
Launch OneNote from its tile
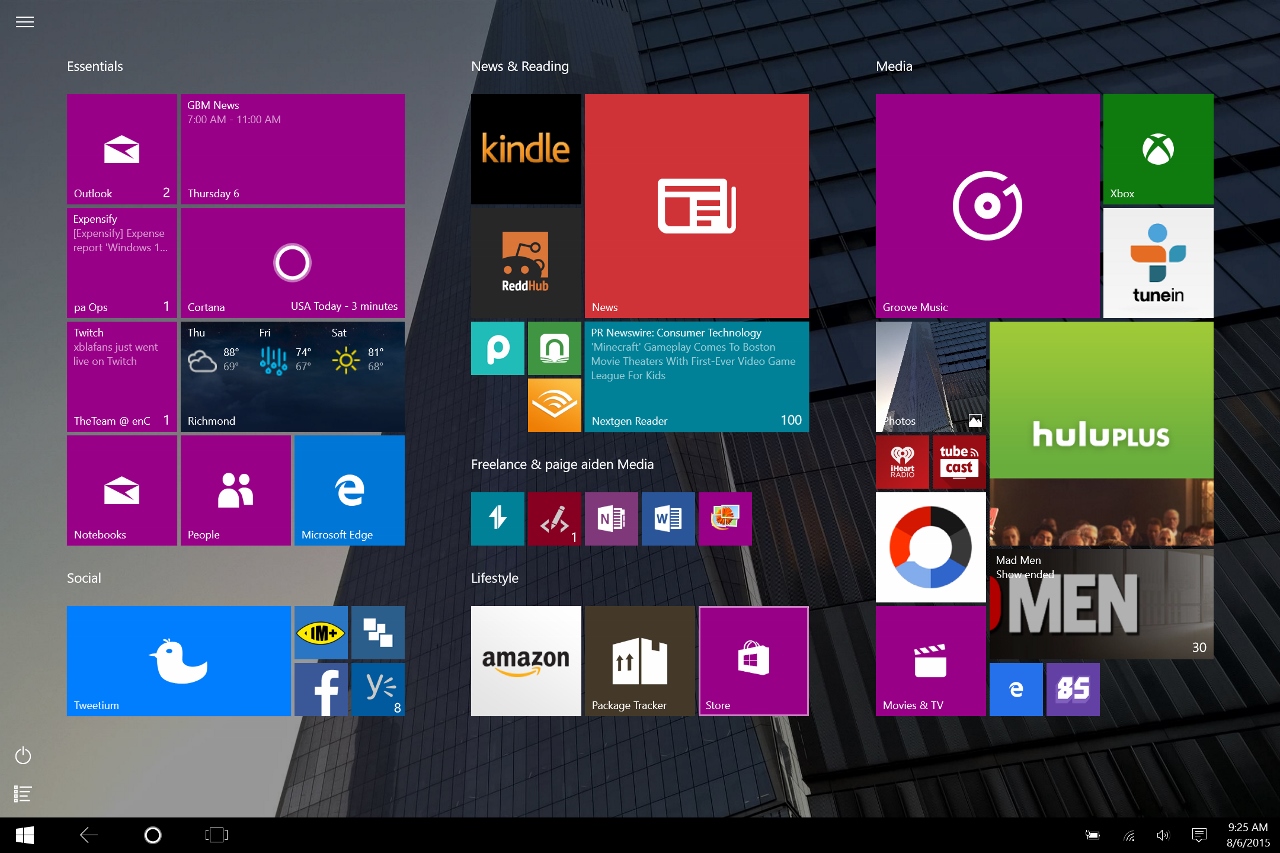[x=611, y=518]
